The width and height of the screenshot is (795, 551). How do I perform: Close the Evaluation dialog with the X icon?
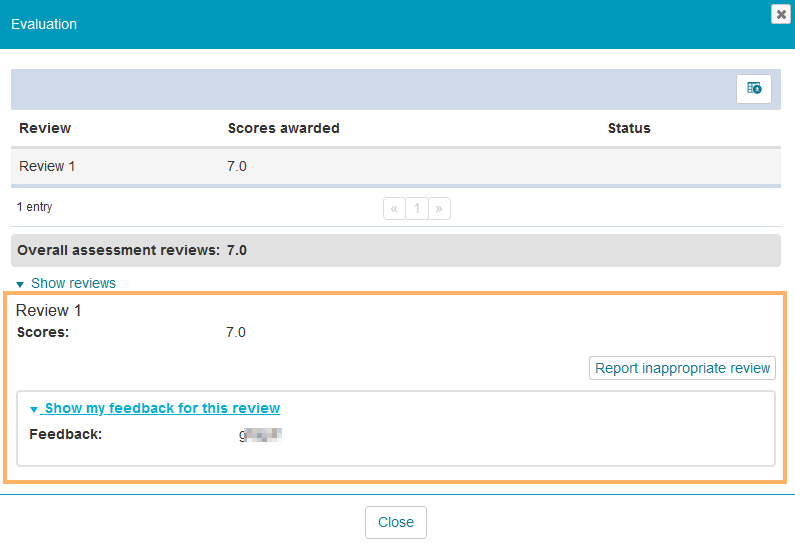(x=779, y=14)
